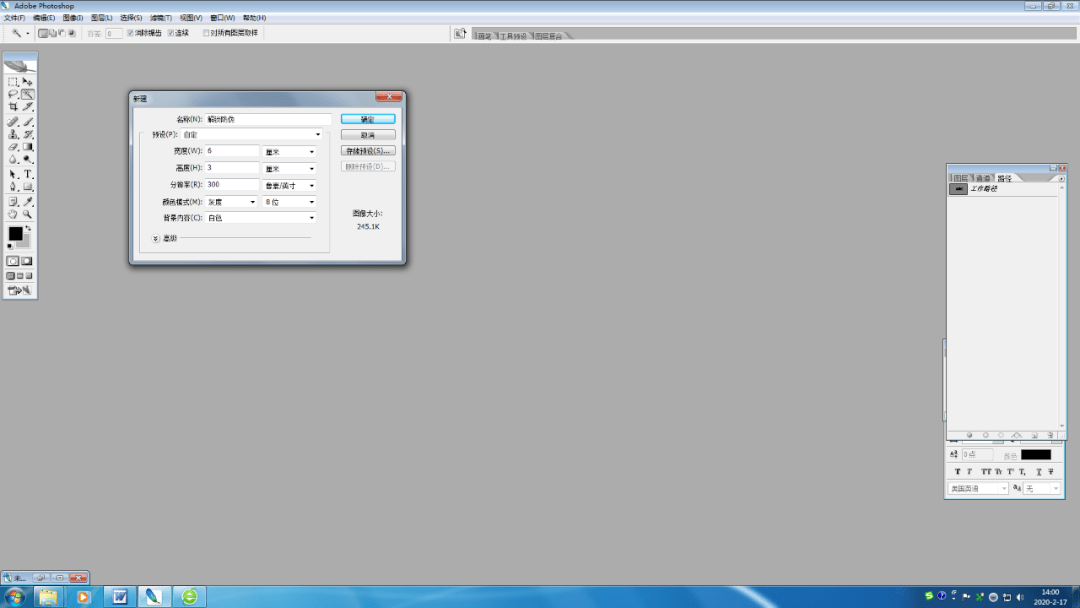Select the 工作路径 work path row
Image resolution: width=1080 pixels, height=608 pixels.
click(1002, 189)
